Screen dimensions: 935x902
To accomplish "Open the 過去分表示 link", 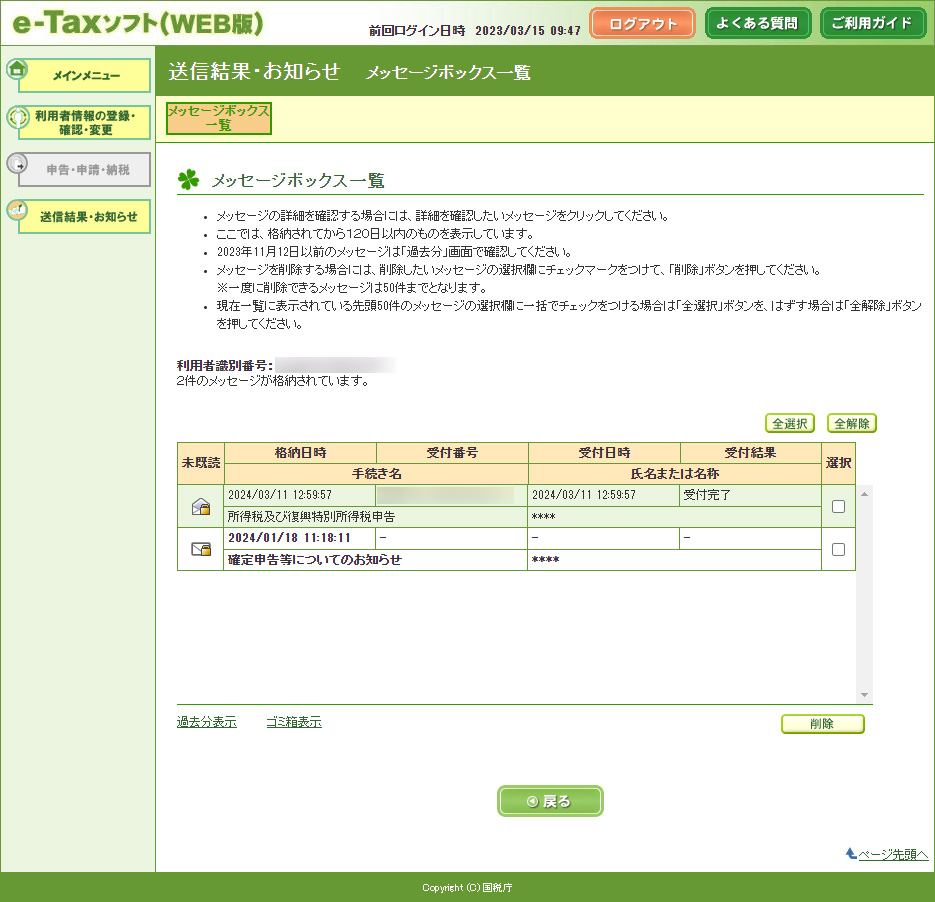I will [x=206, y=722].
